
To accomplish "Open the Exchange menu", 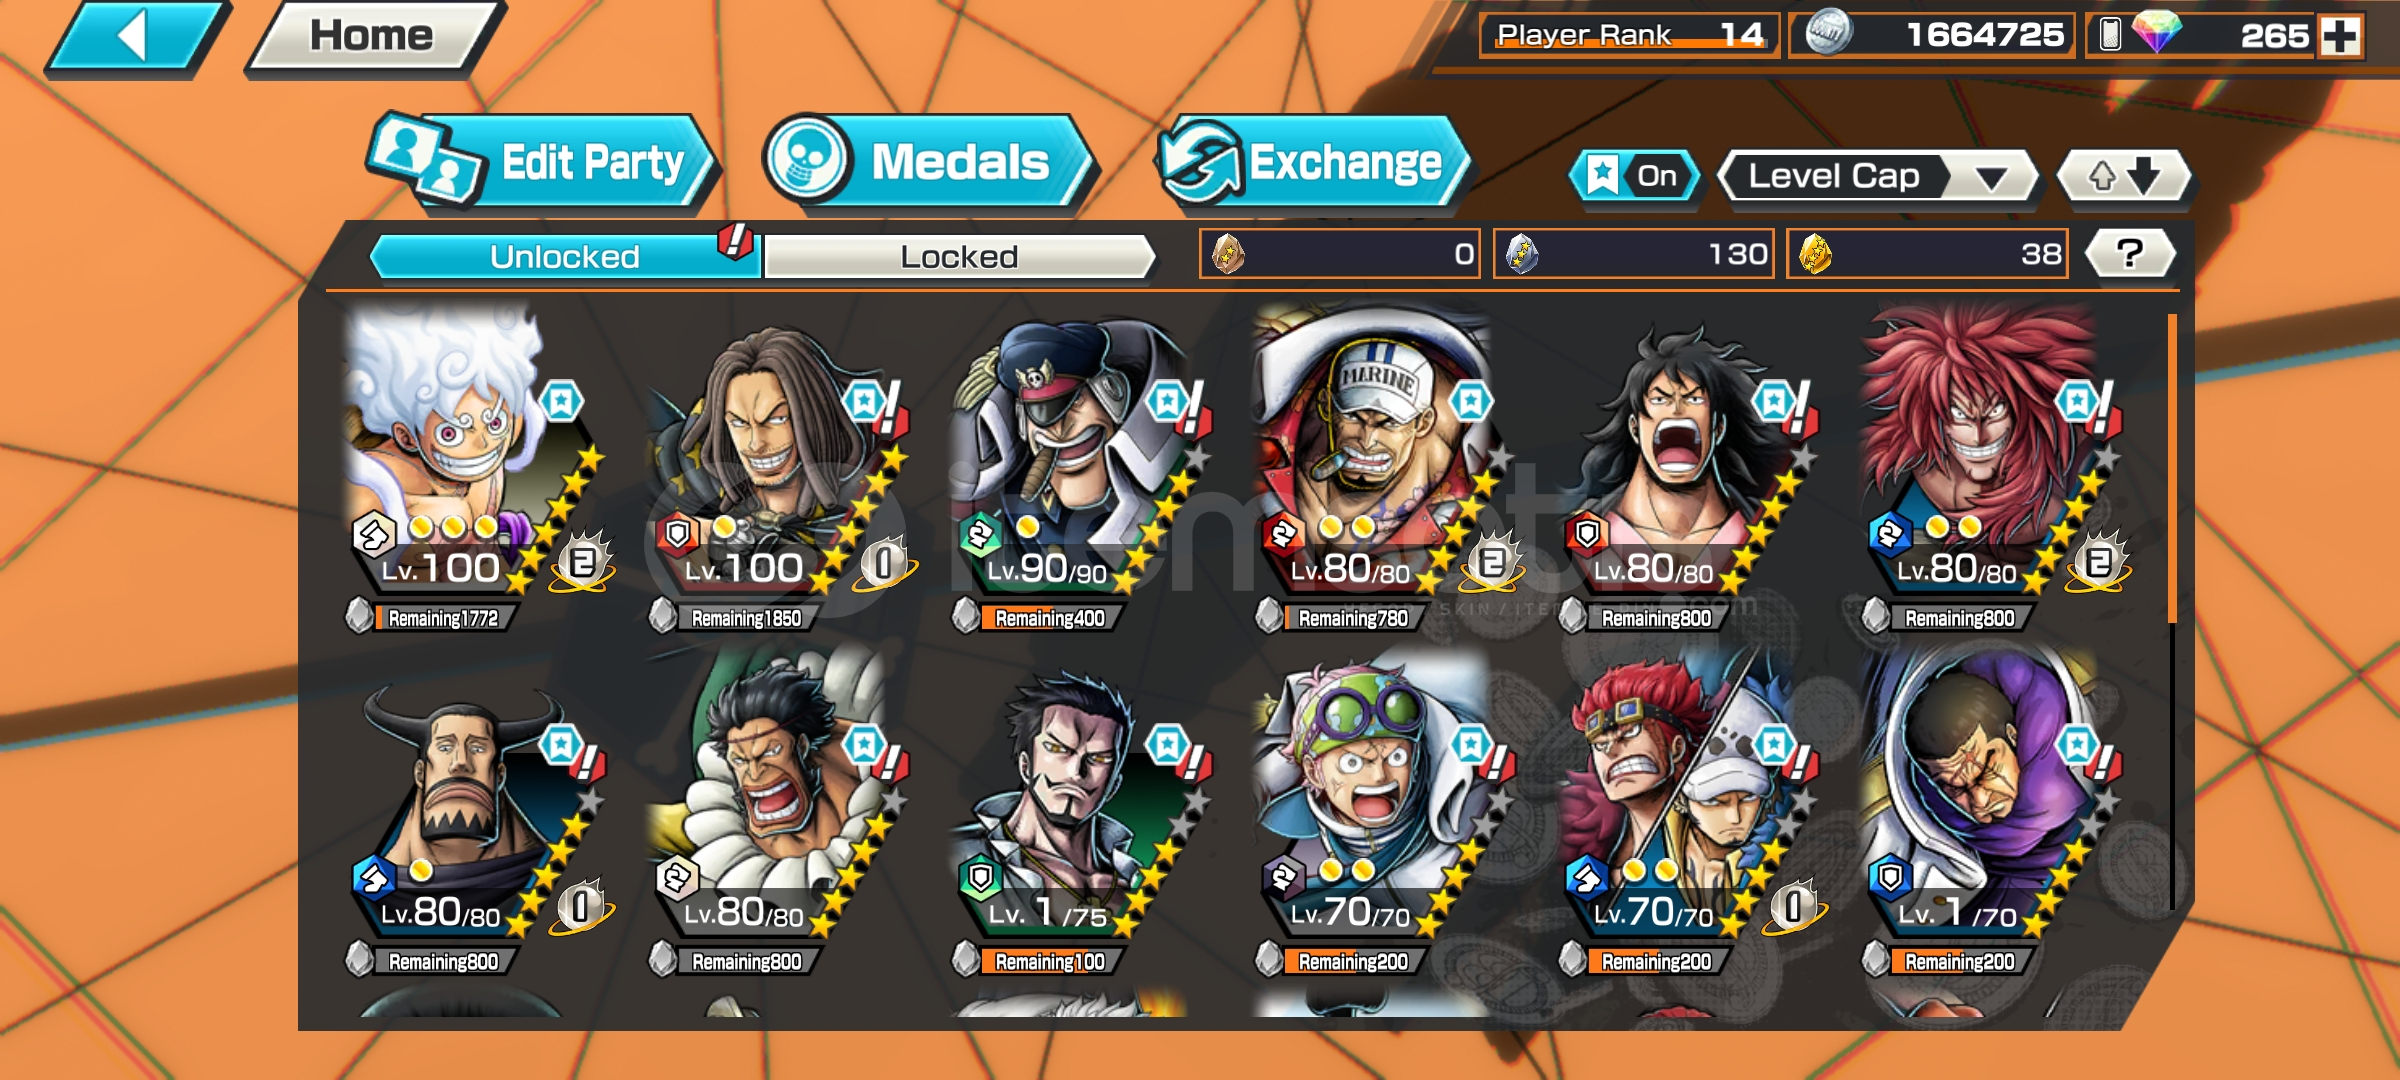I will [1314, 163].
